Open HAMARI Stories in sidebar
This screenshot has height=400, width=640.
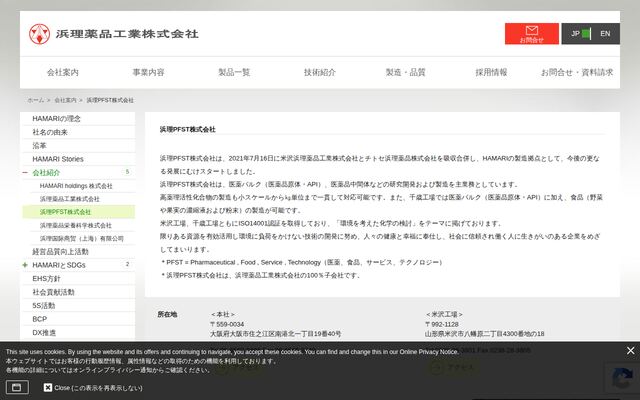pos(78,159)
